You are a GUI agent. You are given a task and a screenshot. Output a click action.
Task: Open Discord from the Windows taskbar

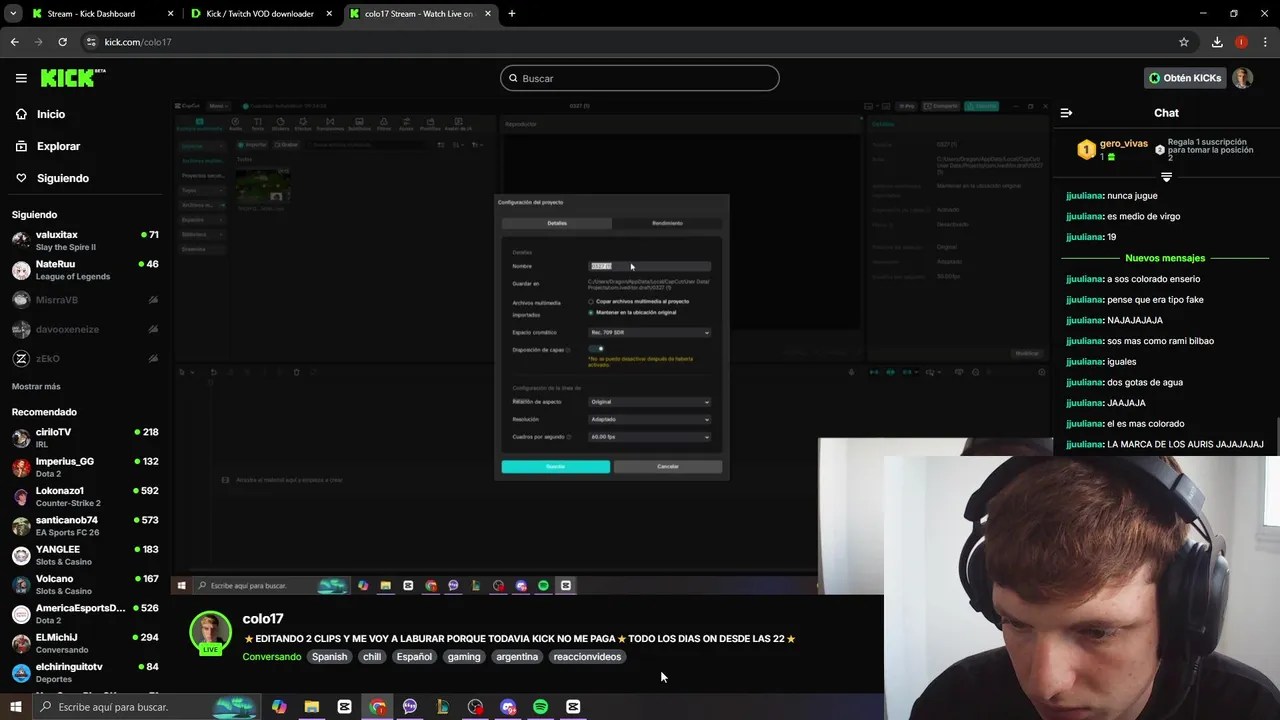508,707
